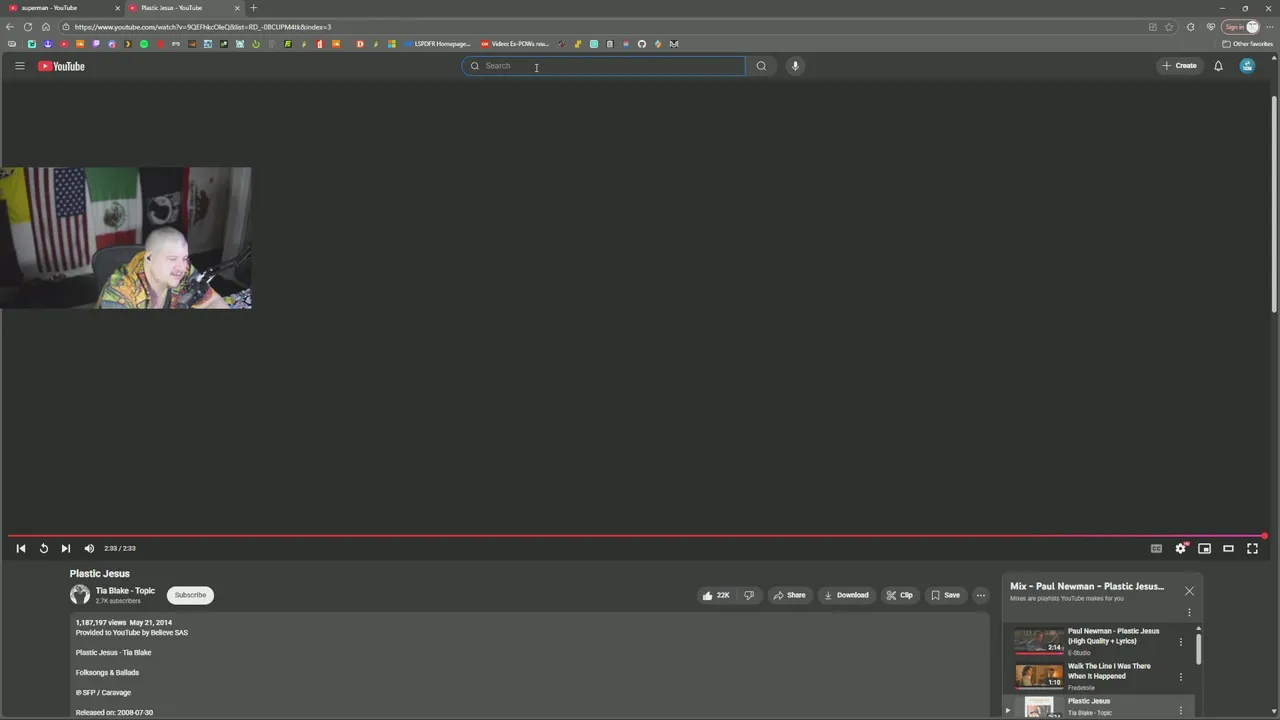Screen dimensions: 1280x720
Task: Share the Plastic Jesus video
Action: click(x=789, y=595)
